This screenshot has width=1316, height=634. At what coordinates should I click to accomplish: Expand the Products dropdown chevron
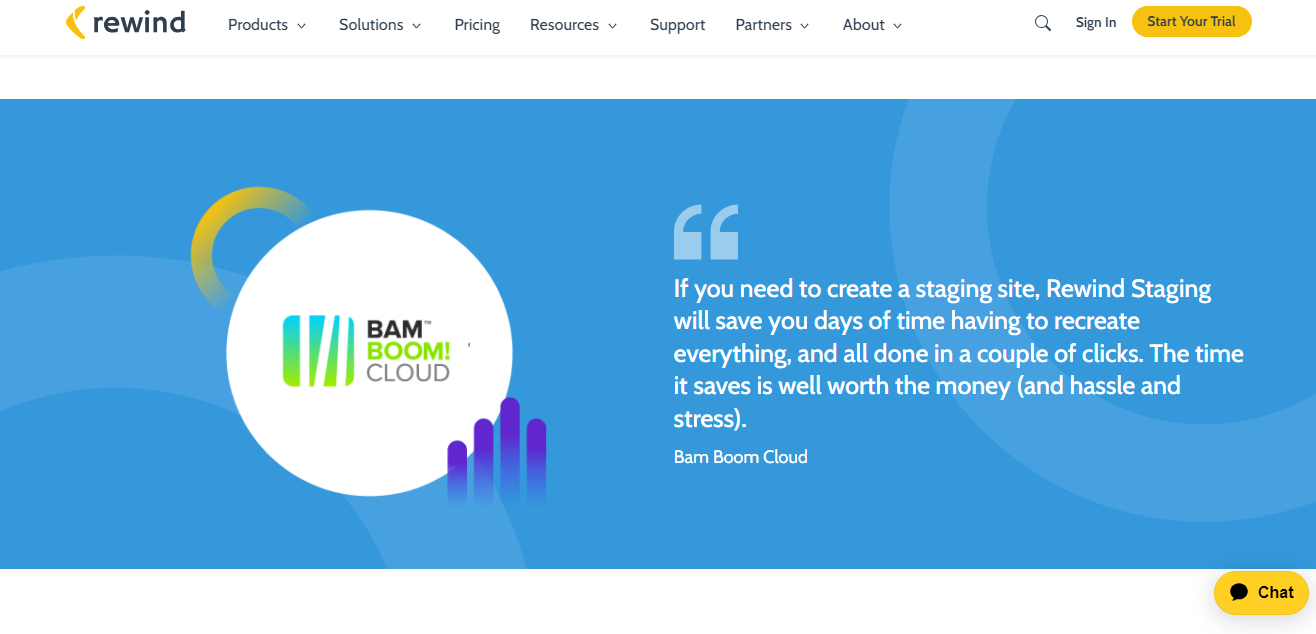point(301,26)
